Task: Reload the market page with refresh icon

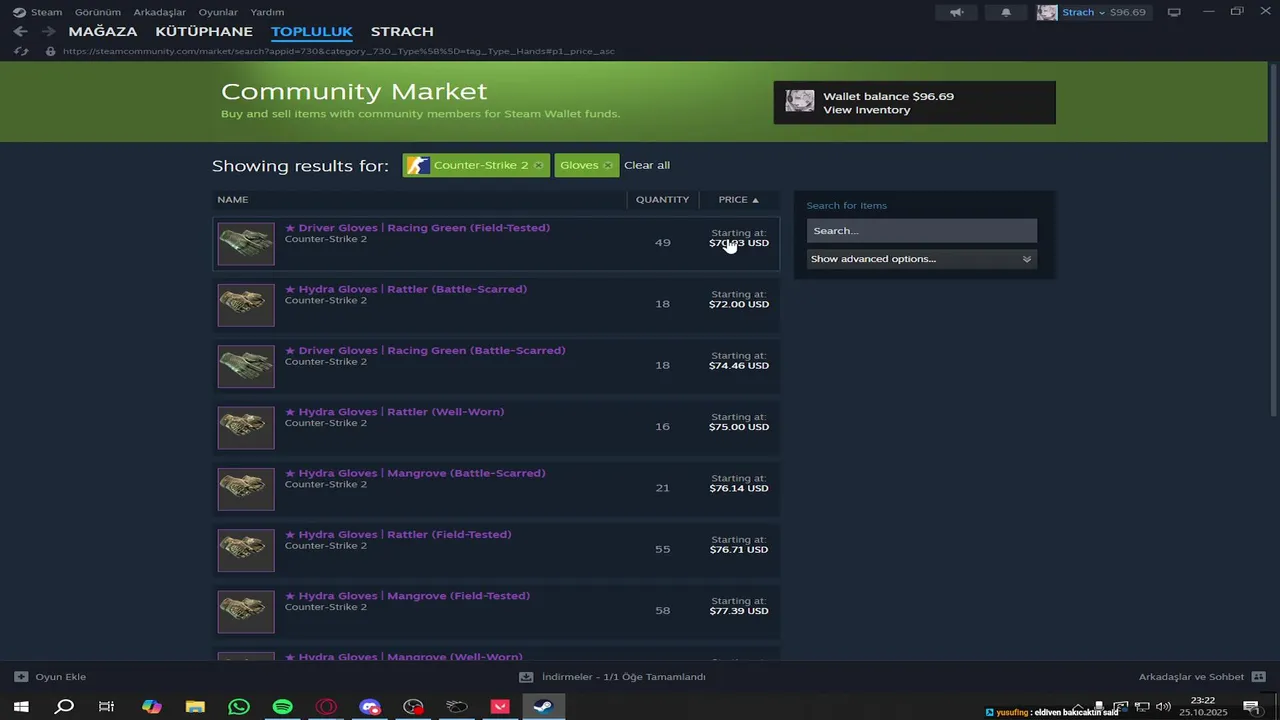Action: point(21,51)
